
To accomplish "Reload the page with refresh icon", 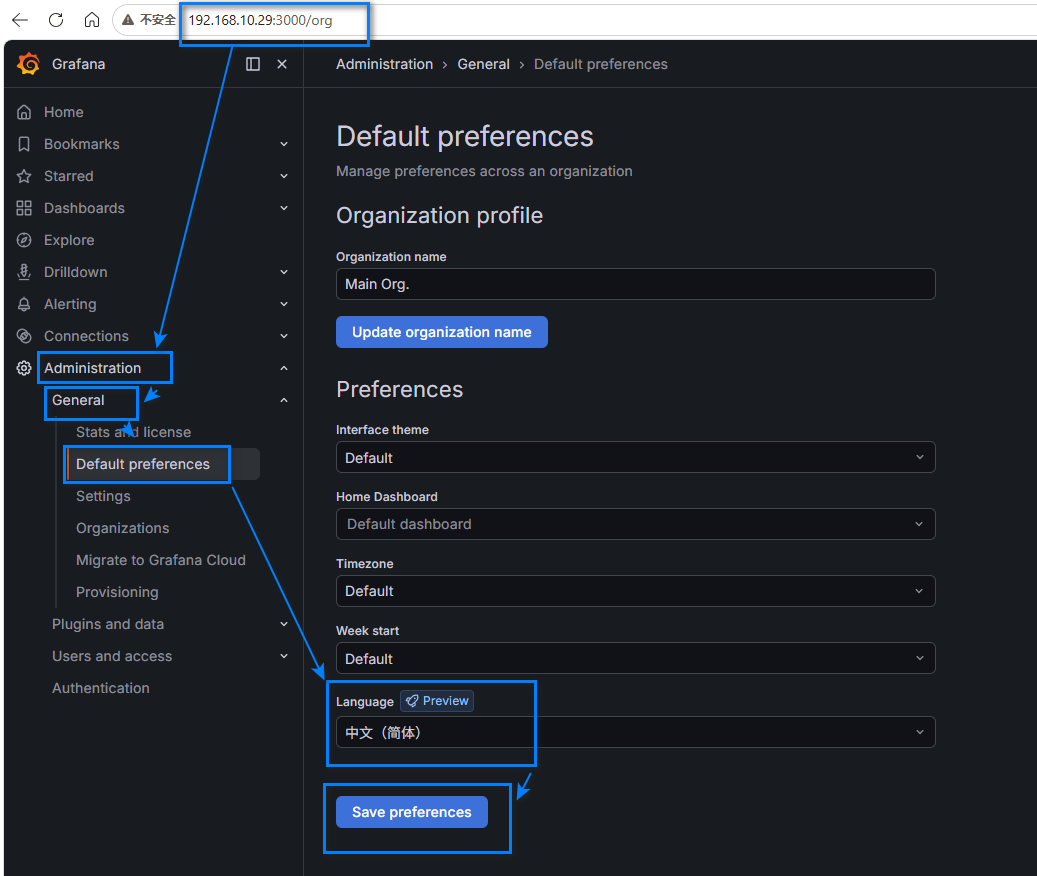I will [x=56, y=20].
